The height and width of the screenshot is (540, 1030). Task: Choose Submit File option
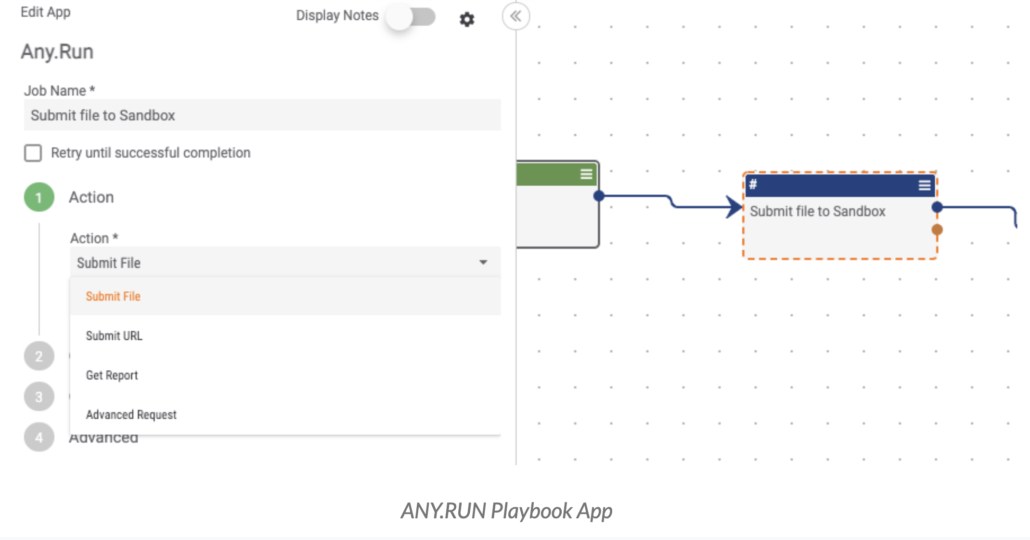point(285,296)
